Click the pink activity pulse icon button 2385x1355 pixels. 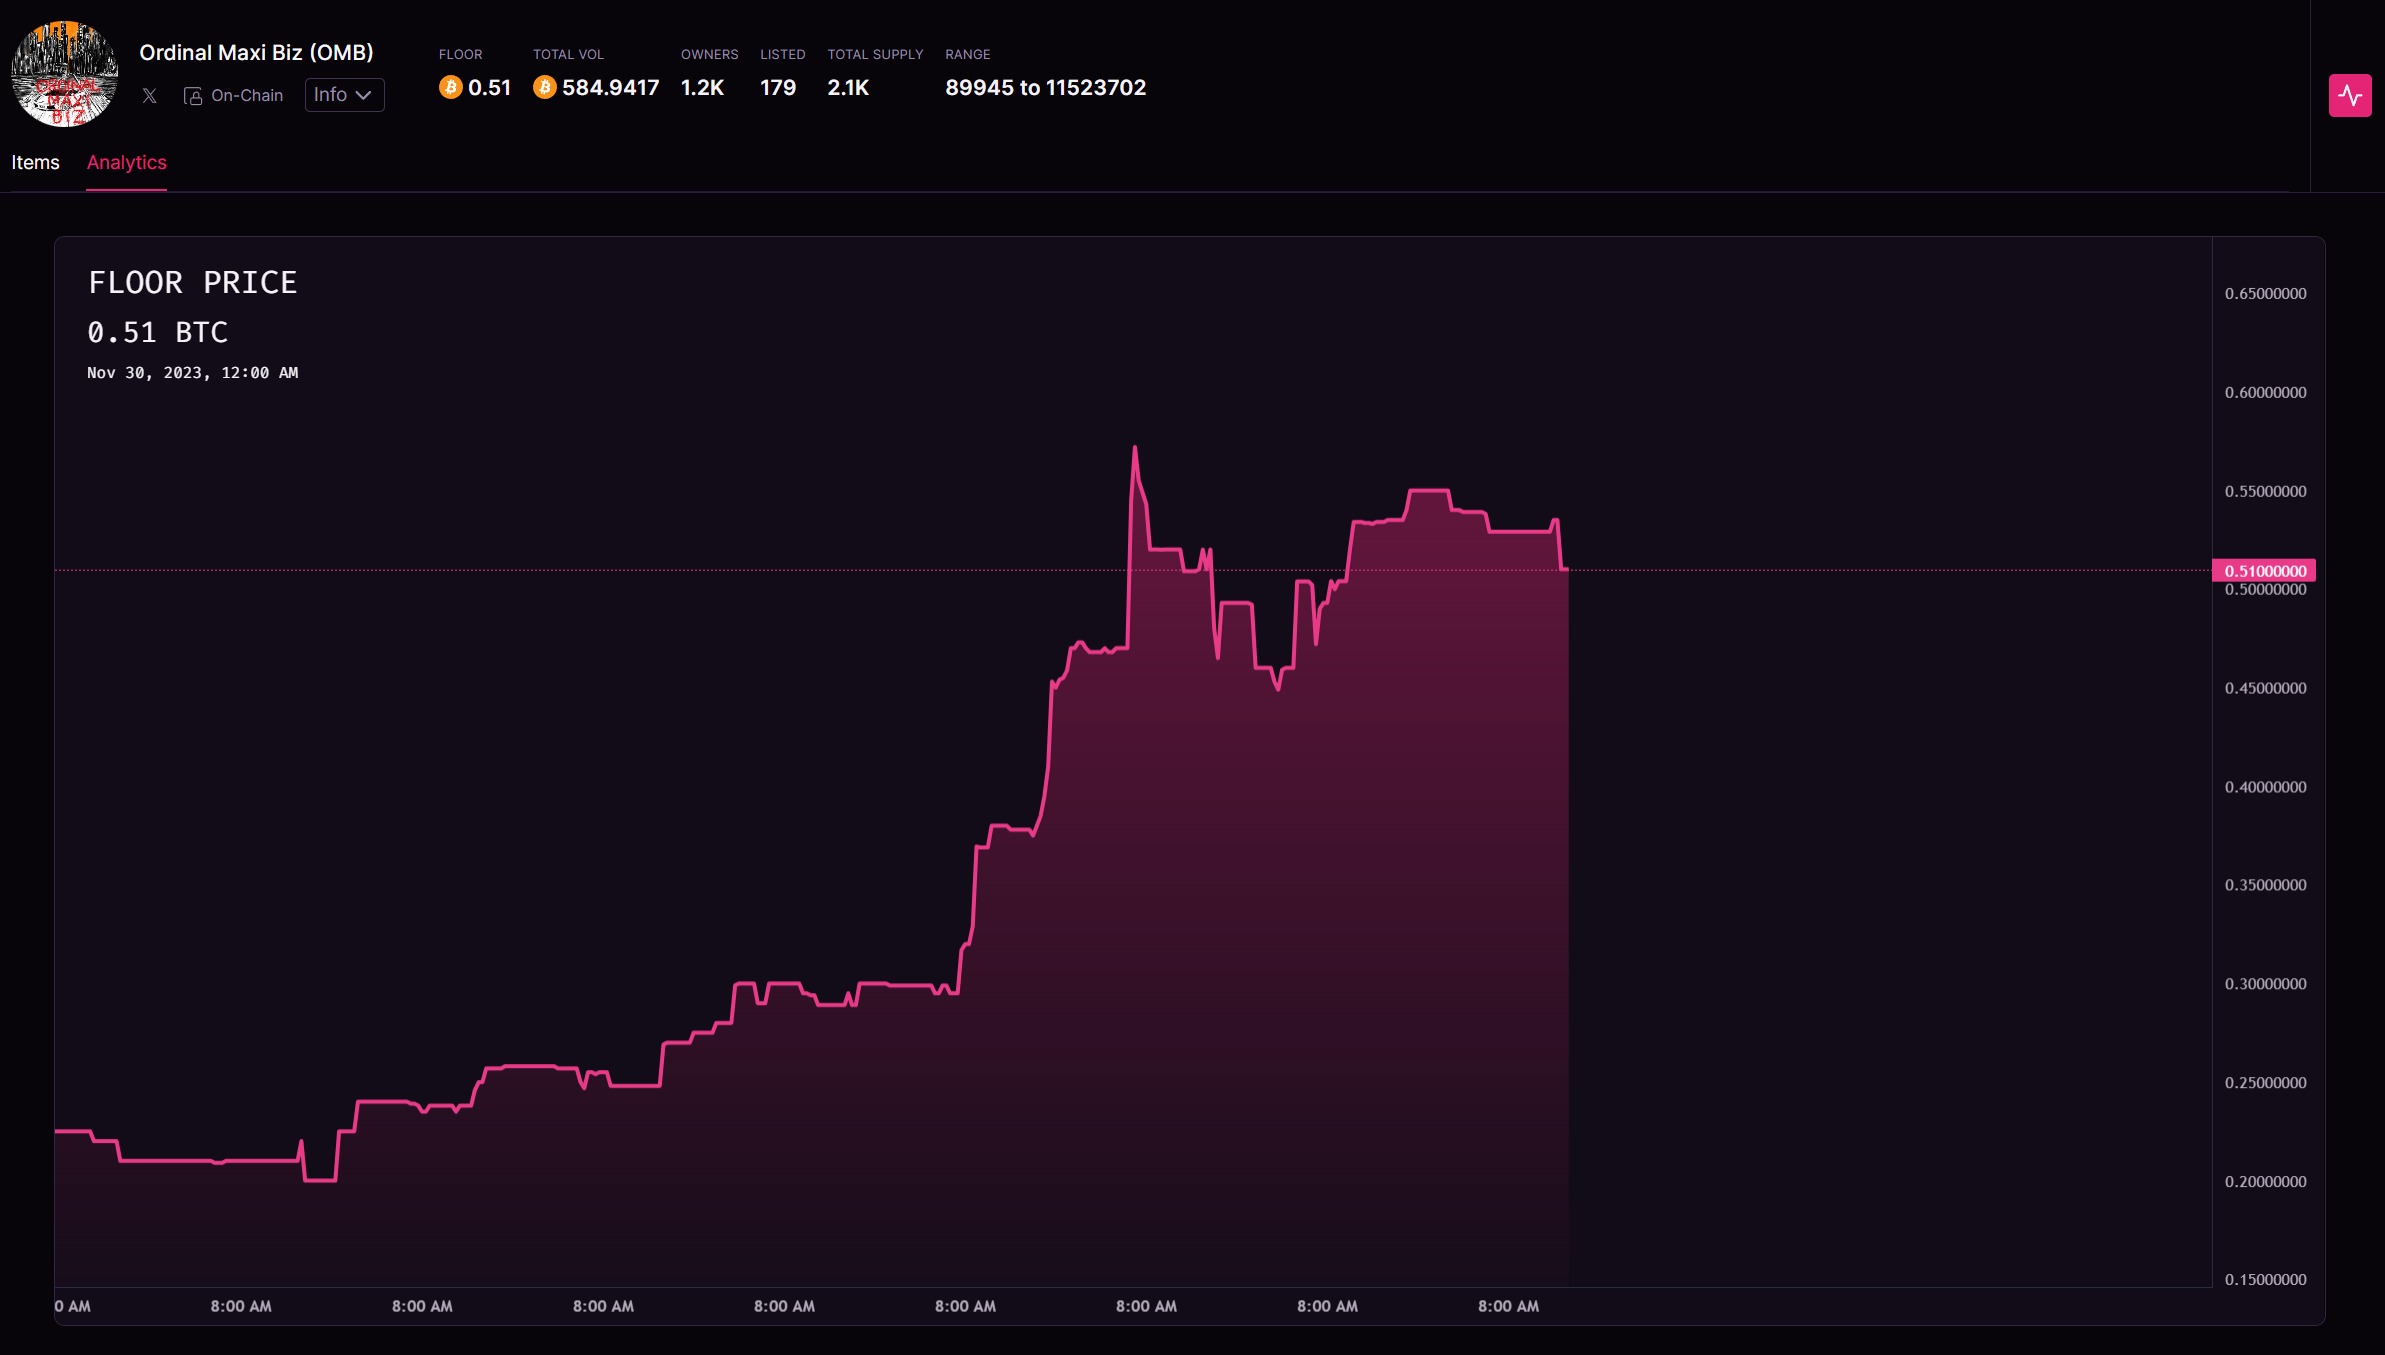pyautogui.click(x=2349, y=96)
